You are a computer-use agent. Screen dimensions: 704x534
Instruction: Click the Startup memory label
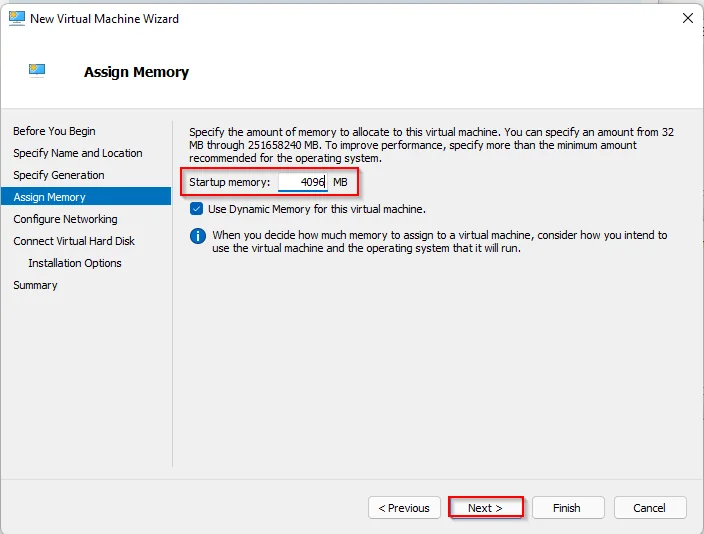(x=229, y=182)
